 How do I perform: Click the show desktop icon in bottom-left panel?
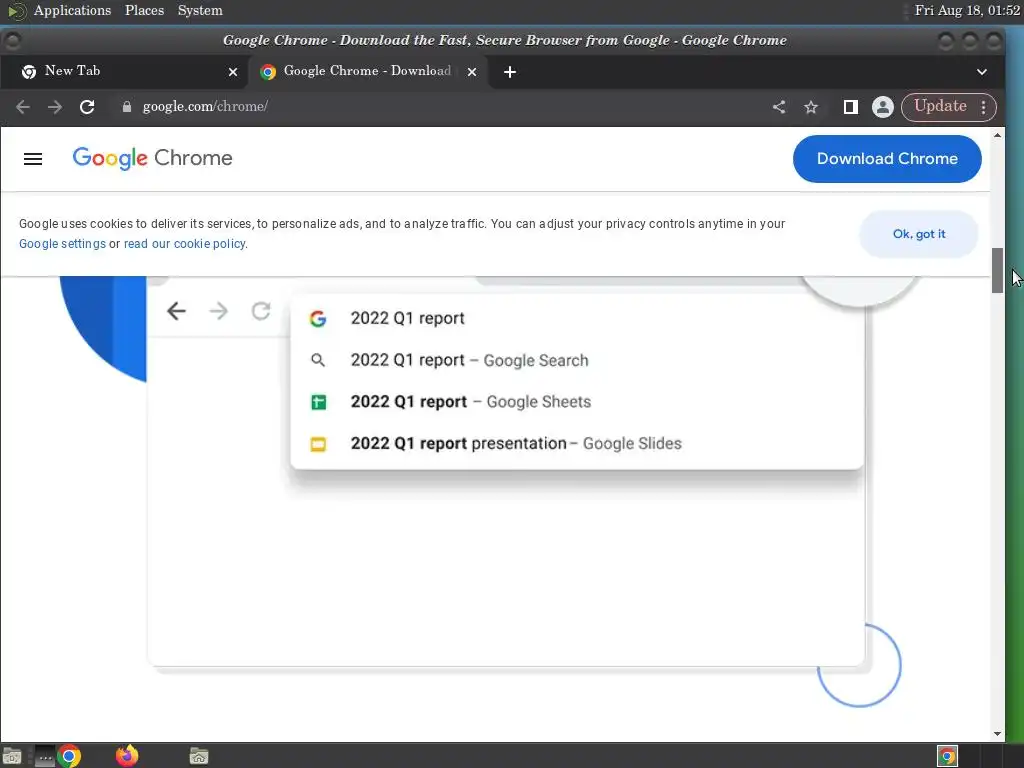point(12,756)
